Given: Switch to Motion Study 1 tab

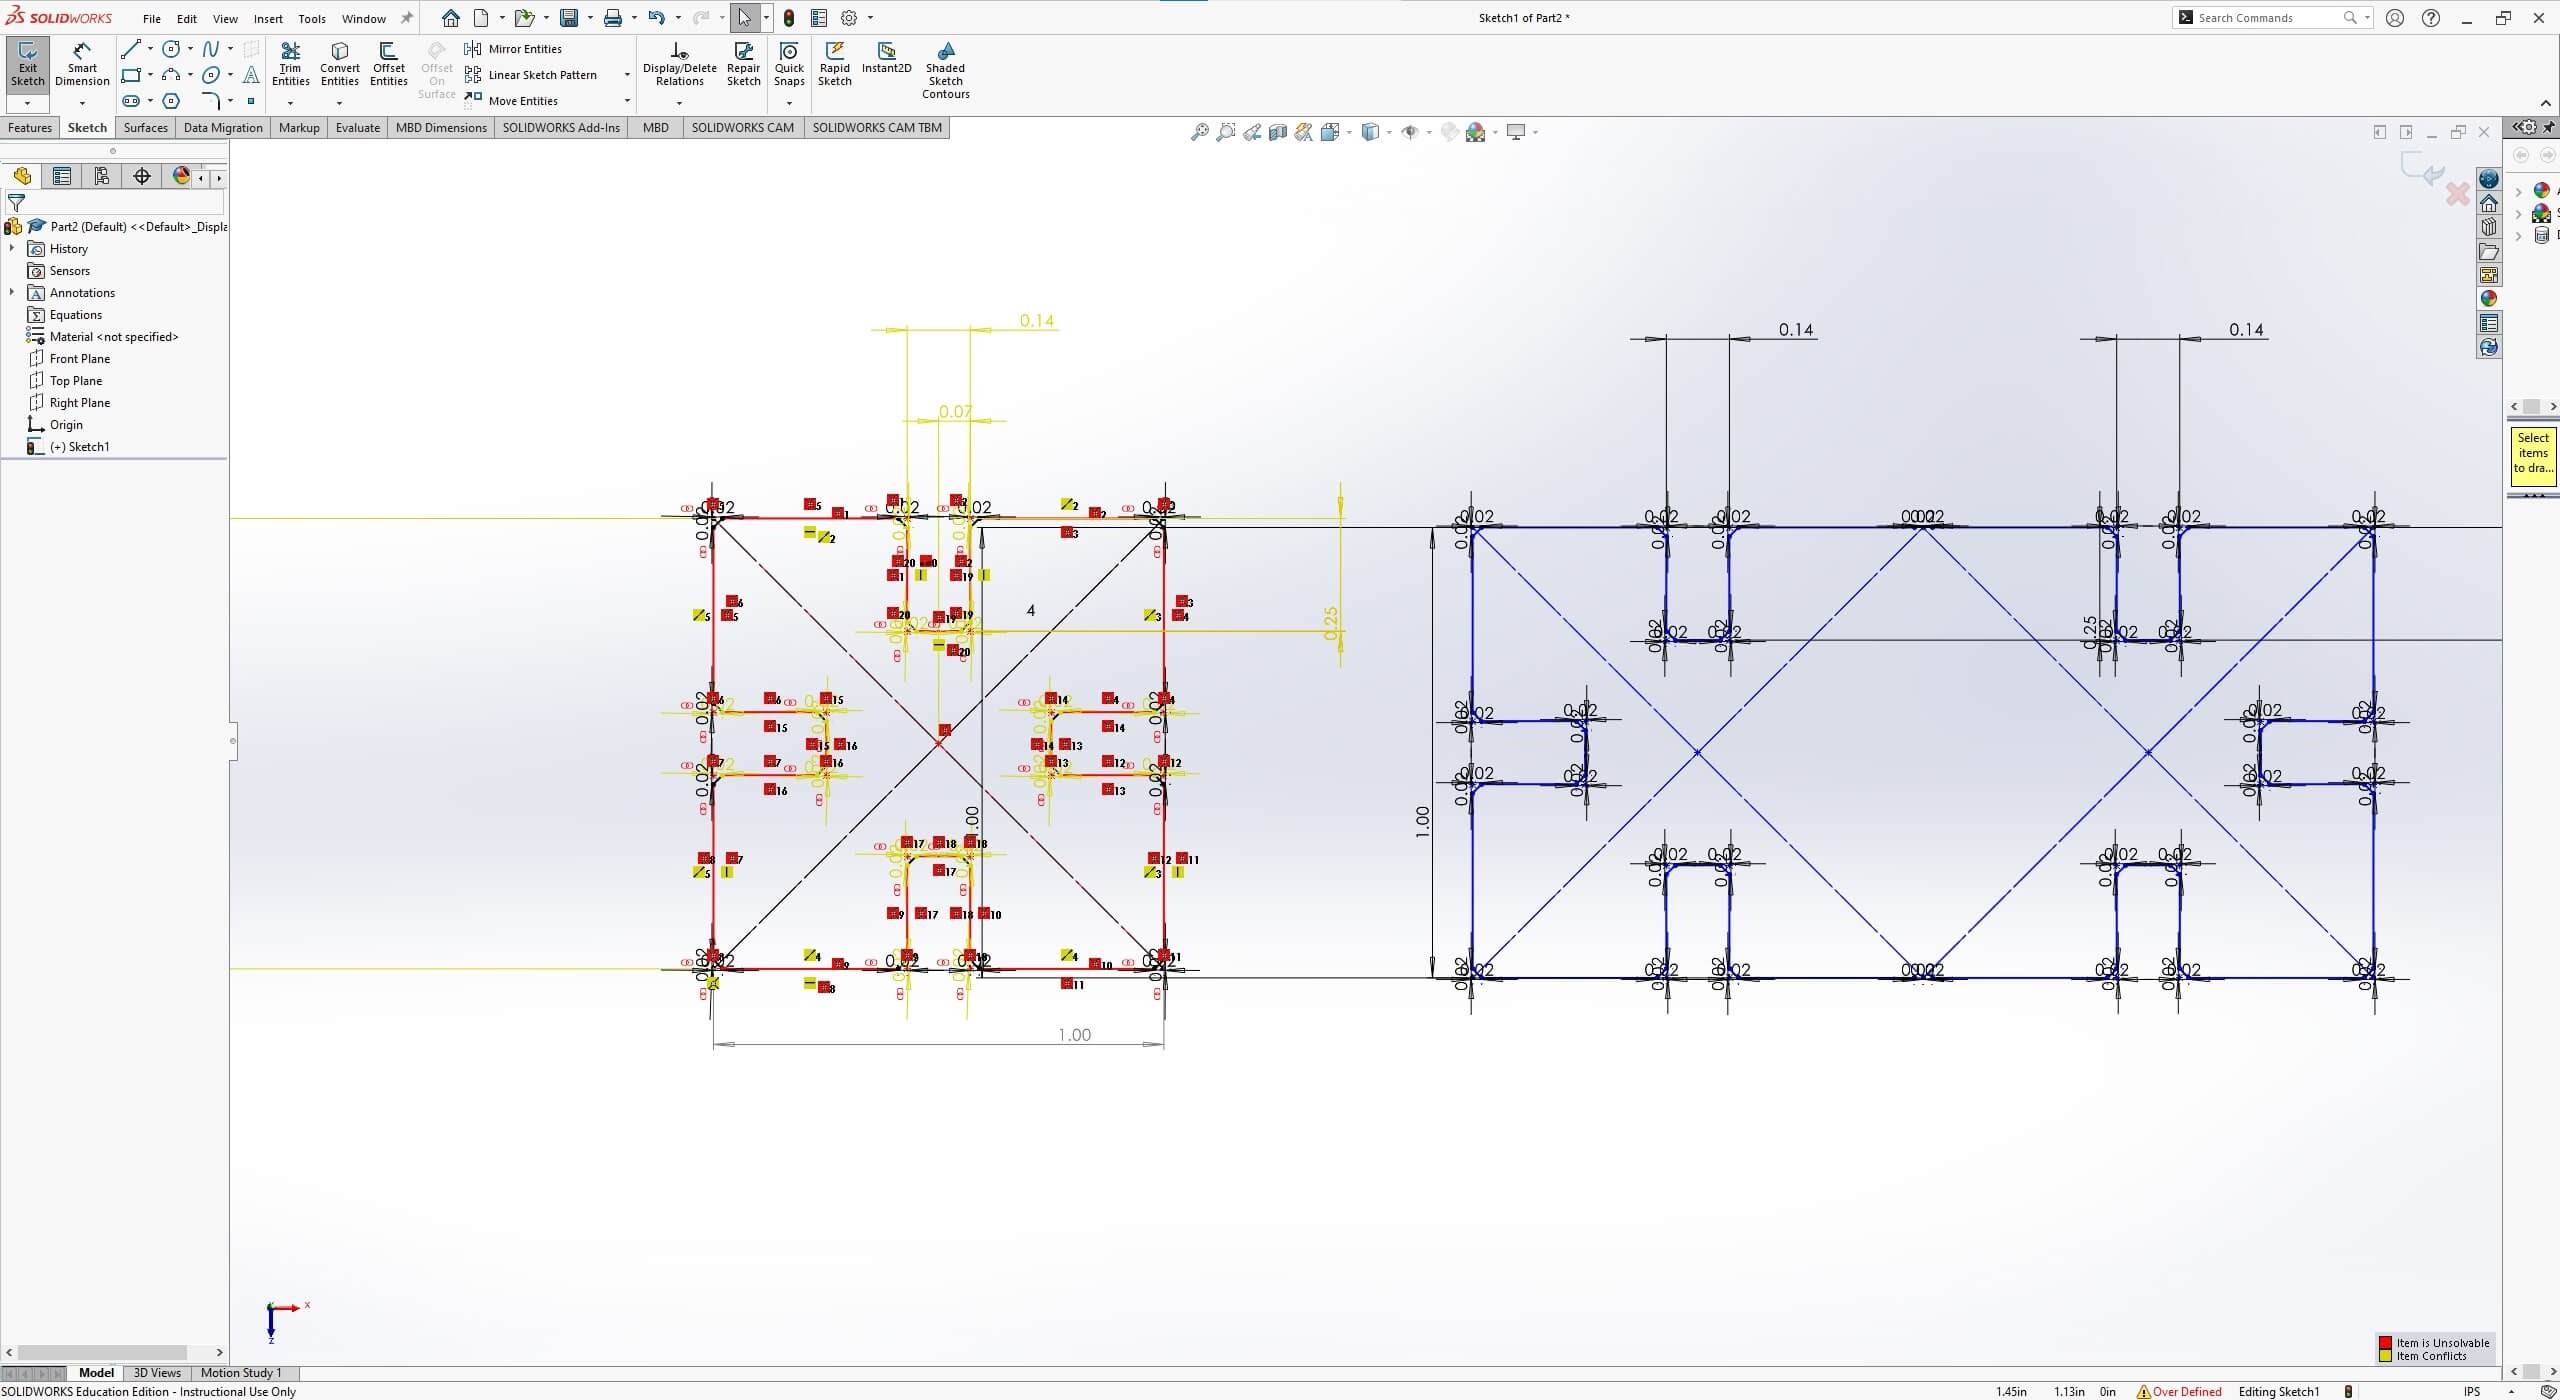Looking at the screenshot, I should coord(241,1373).
